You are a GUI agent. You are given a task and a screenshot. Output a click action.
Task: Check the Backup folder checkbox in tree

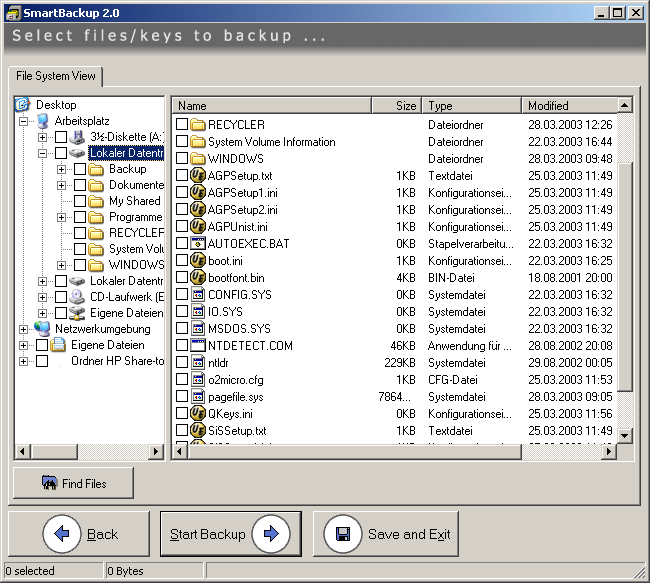[80, 169]
